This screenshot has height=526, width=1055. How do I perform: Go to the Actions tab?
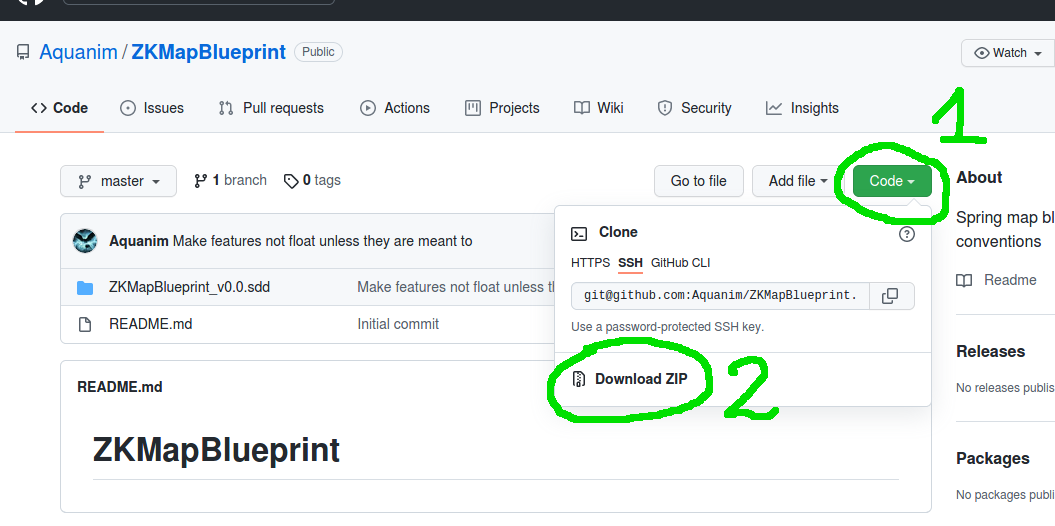pyautogui.click(x=395, y=108)
